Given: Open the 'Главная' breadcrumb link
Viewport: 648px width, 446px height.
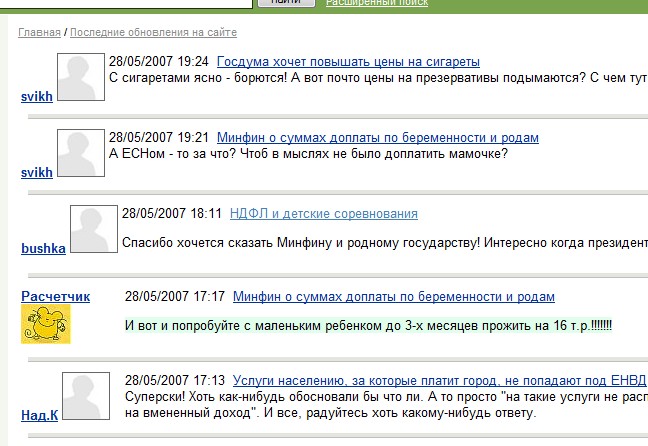Looking at the screenshot, I should tap(39, 32).
